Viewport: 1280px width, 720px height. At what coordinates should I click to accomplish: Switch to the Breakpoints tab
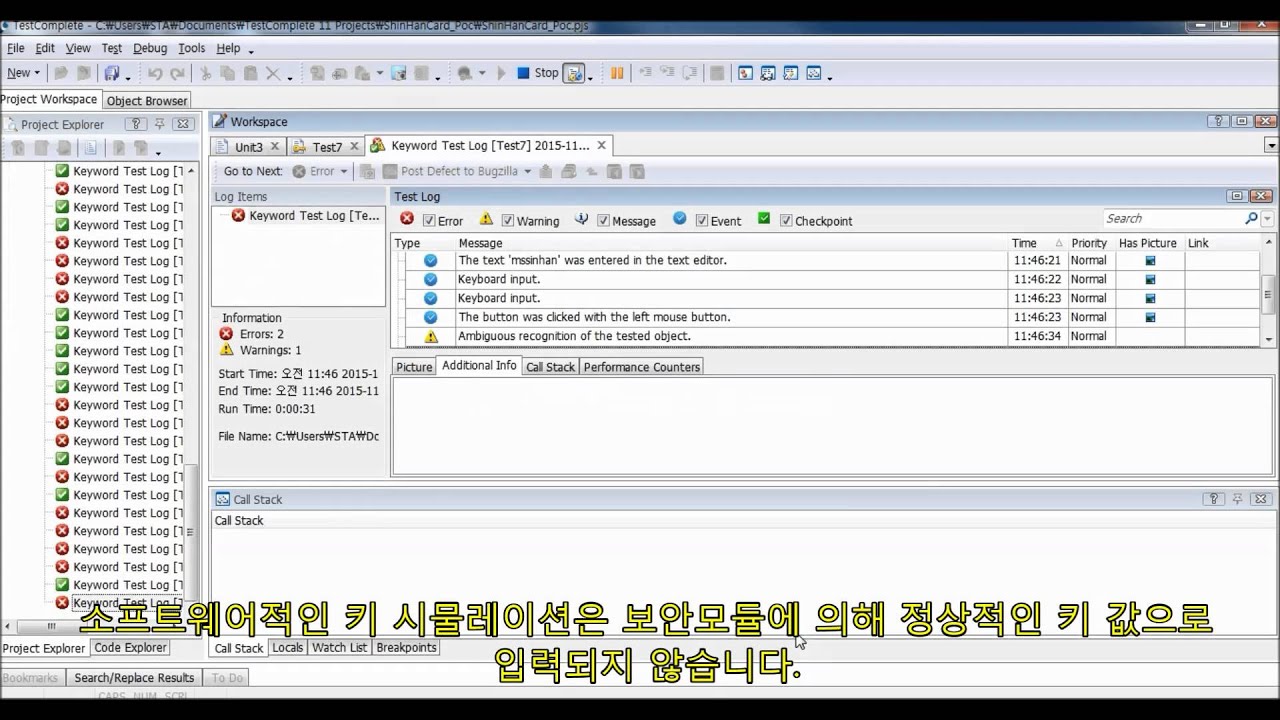(x=406, y=648)
